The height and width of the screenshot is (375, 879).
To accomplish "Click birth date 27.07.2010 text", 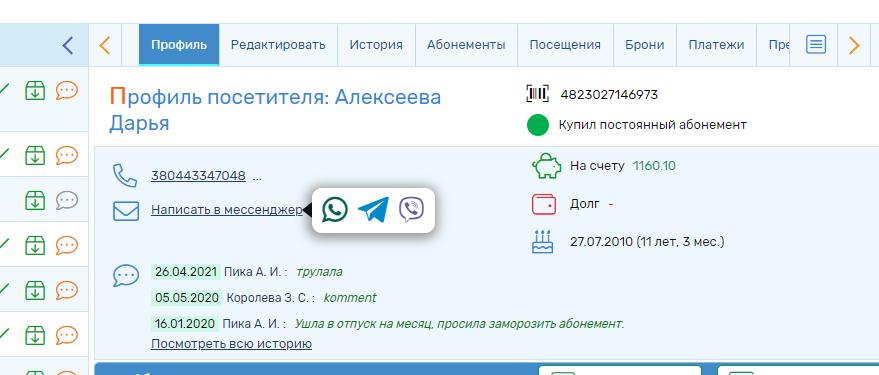I will click(647, 242).
